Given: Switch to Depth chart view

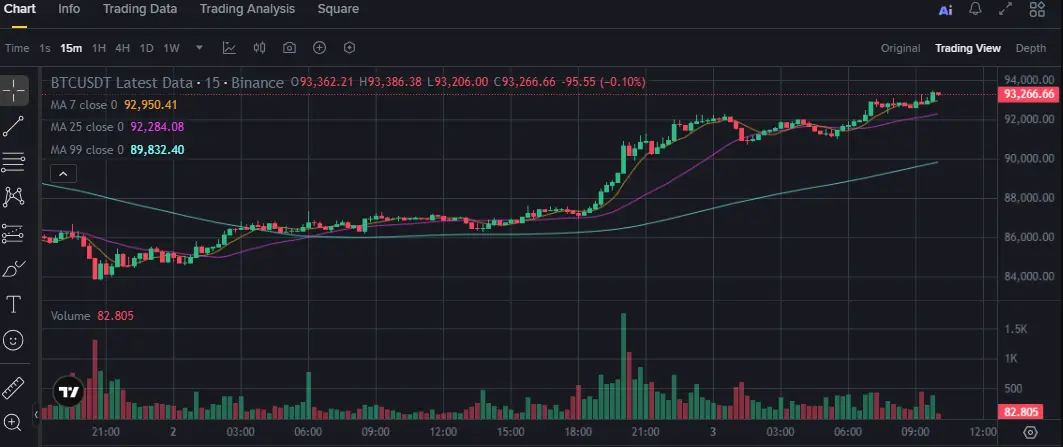Looking at the screenshot, I should [x=1030, y=48].
